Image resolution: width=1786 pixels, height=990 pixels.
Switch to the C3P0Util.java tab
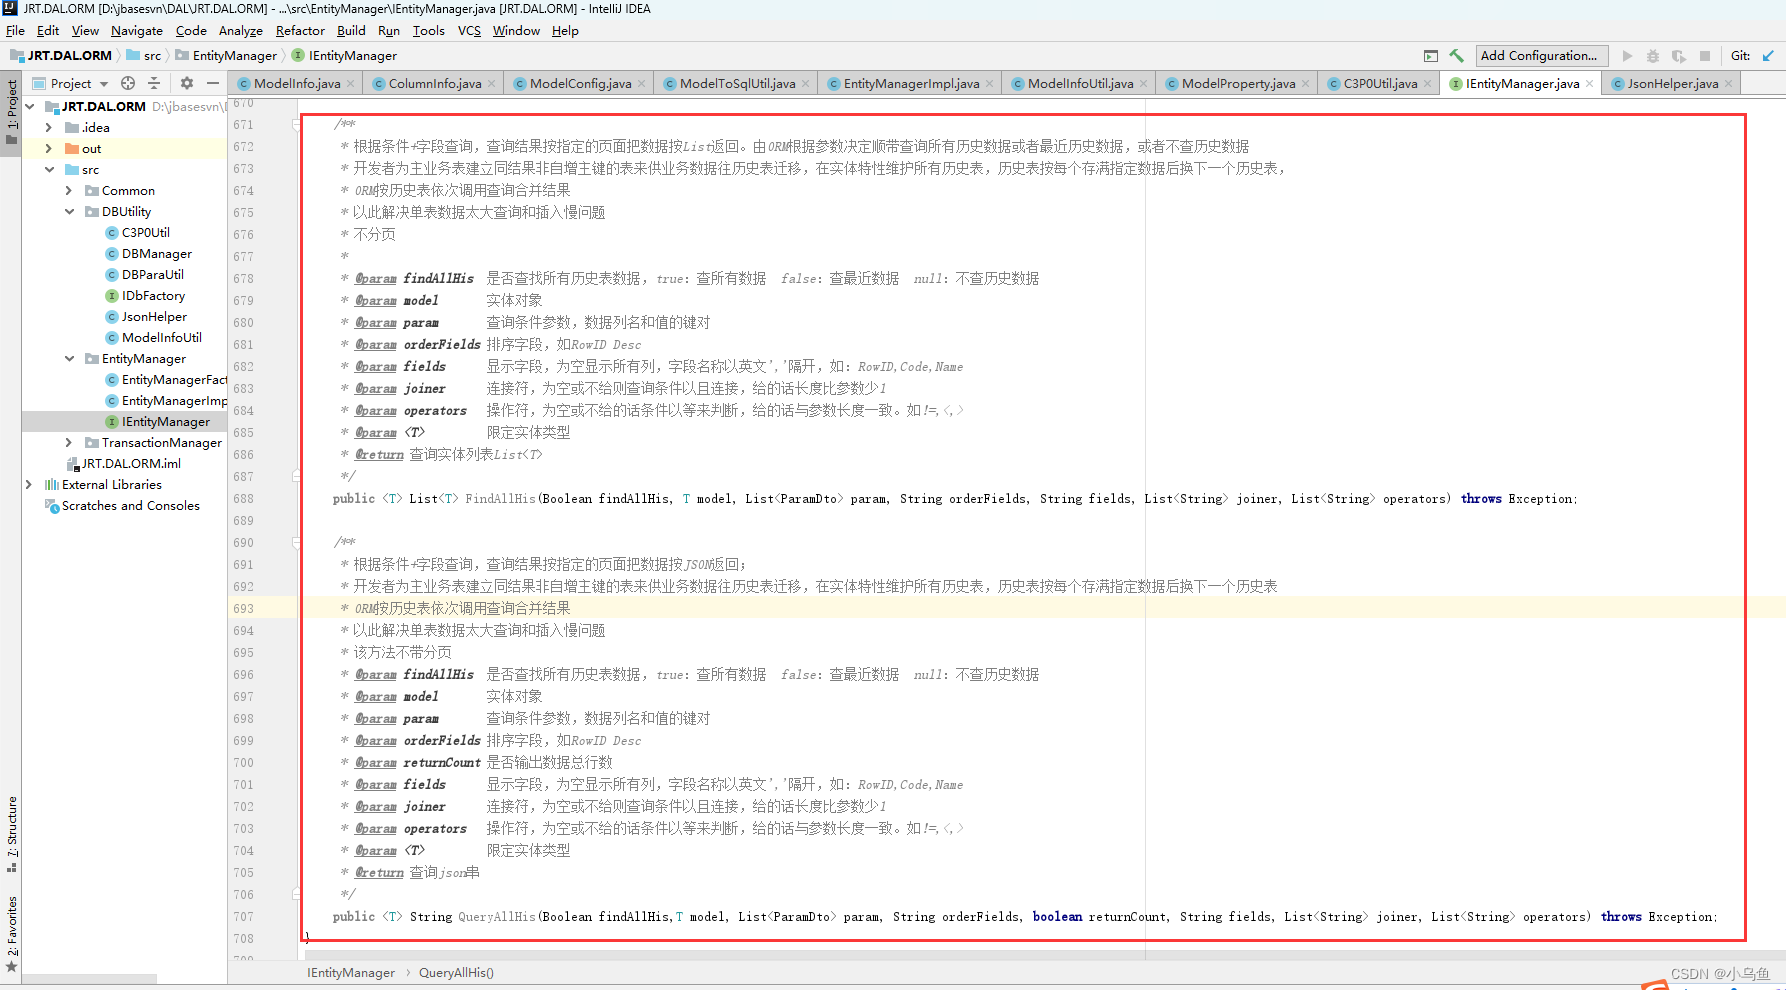pyautogui.click(x=1380, y=84)
